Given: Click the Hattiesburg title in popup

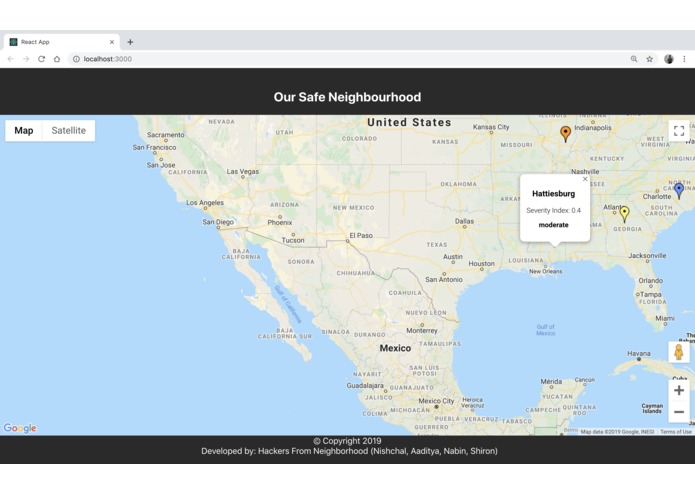Looking at the screenshot, I should (x=554, y=194).
